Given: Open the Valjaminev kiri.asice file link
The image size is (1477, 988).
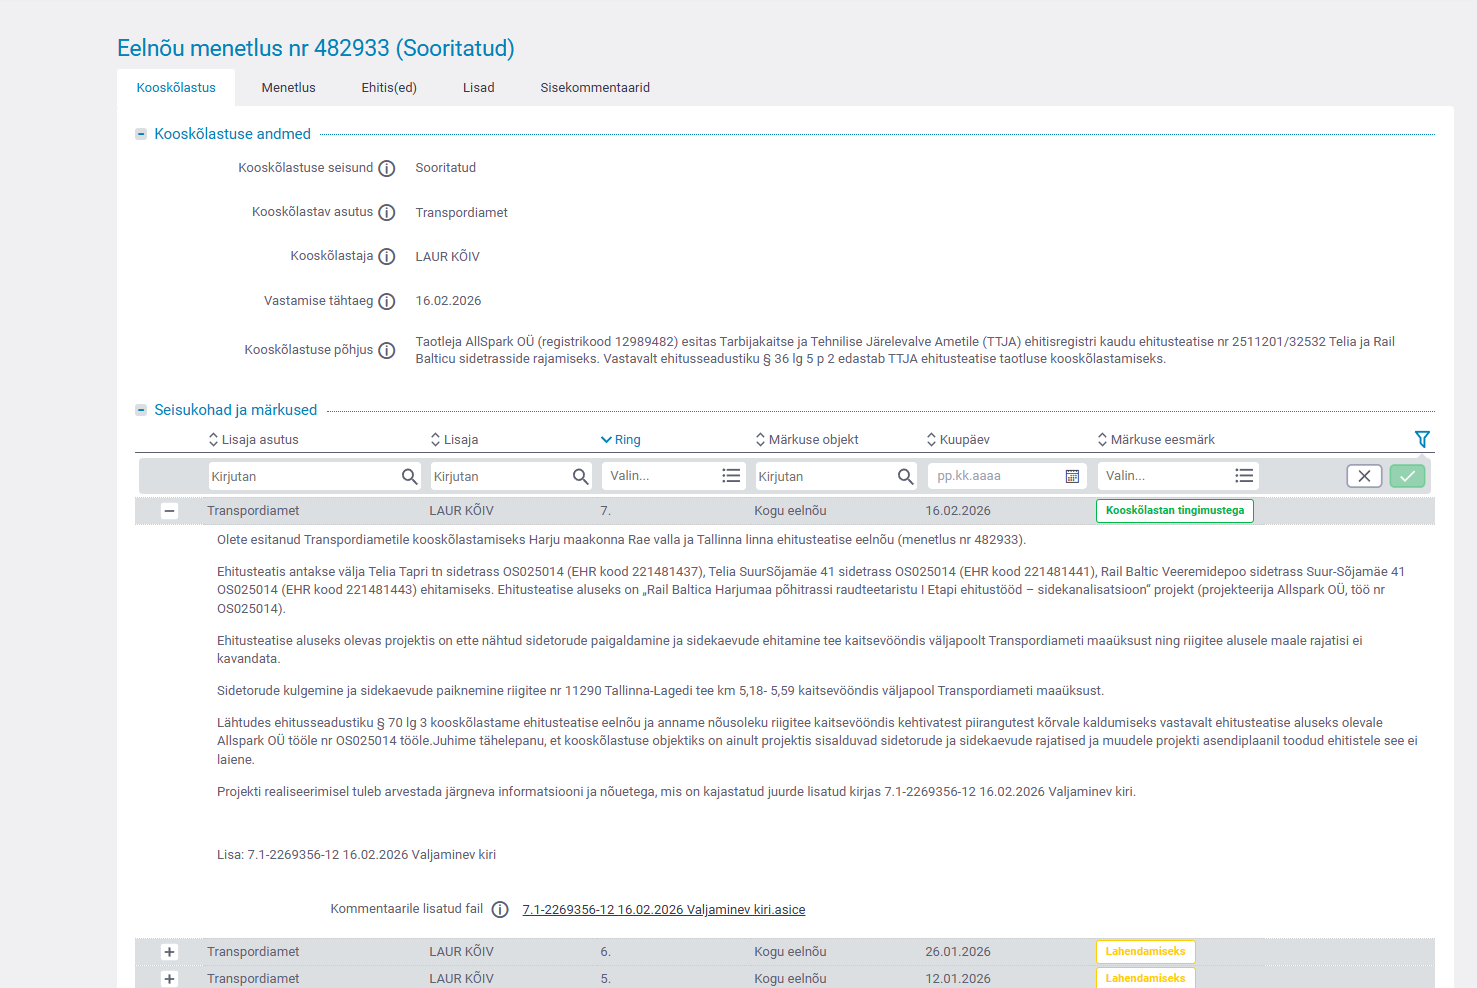Looking at the screenshot, I should 663,910.
